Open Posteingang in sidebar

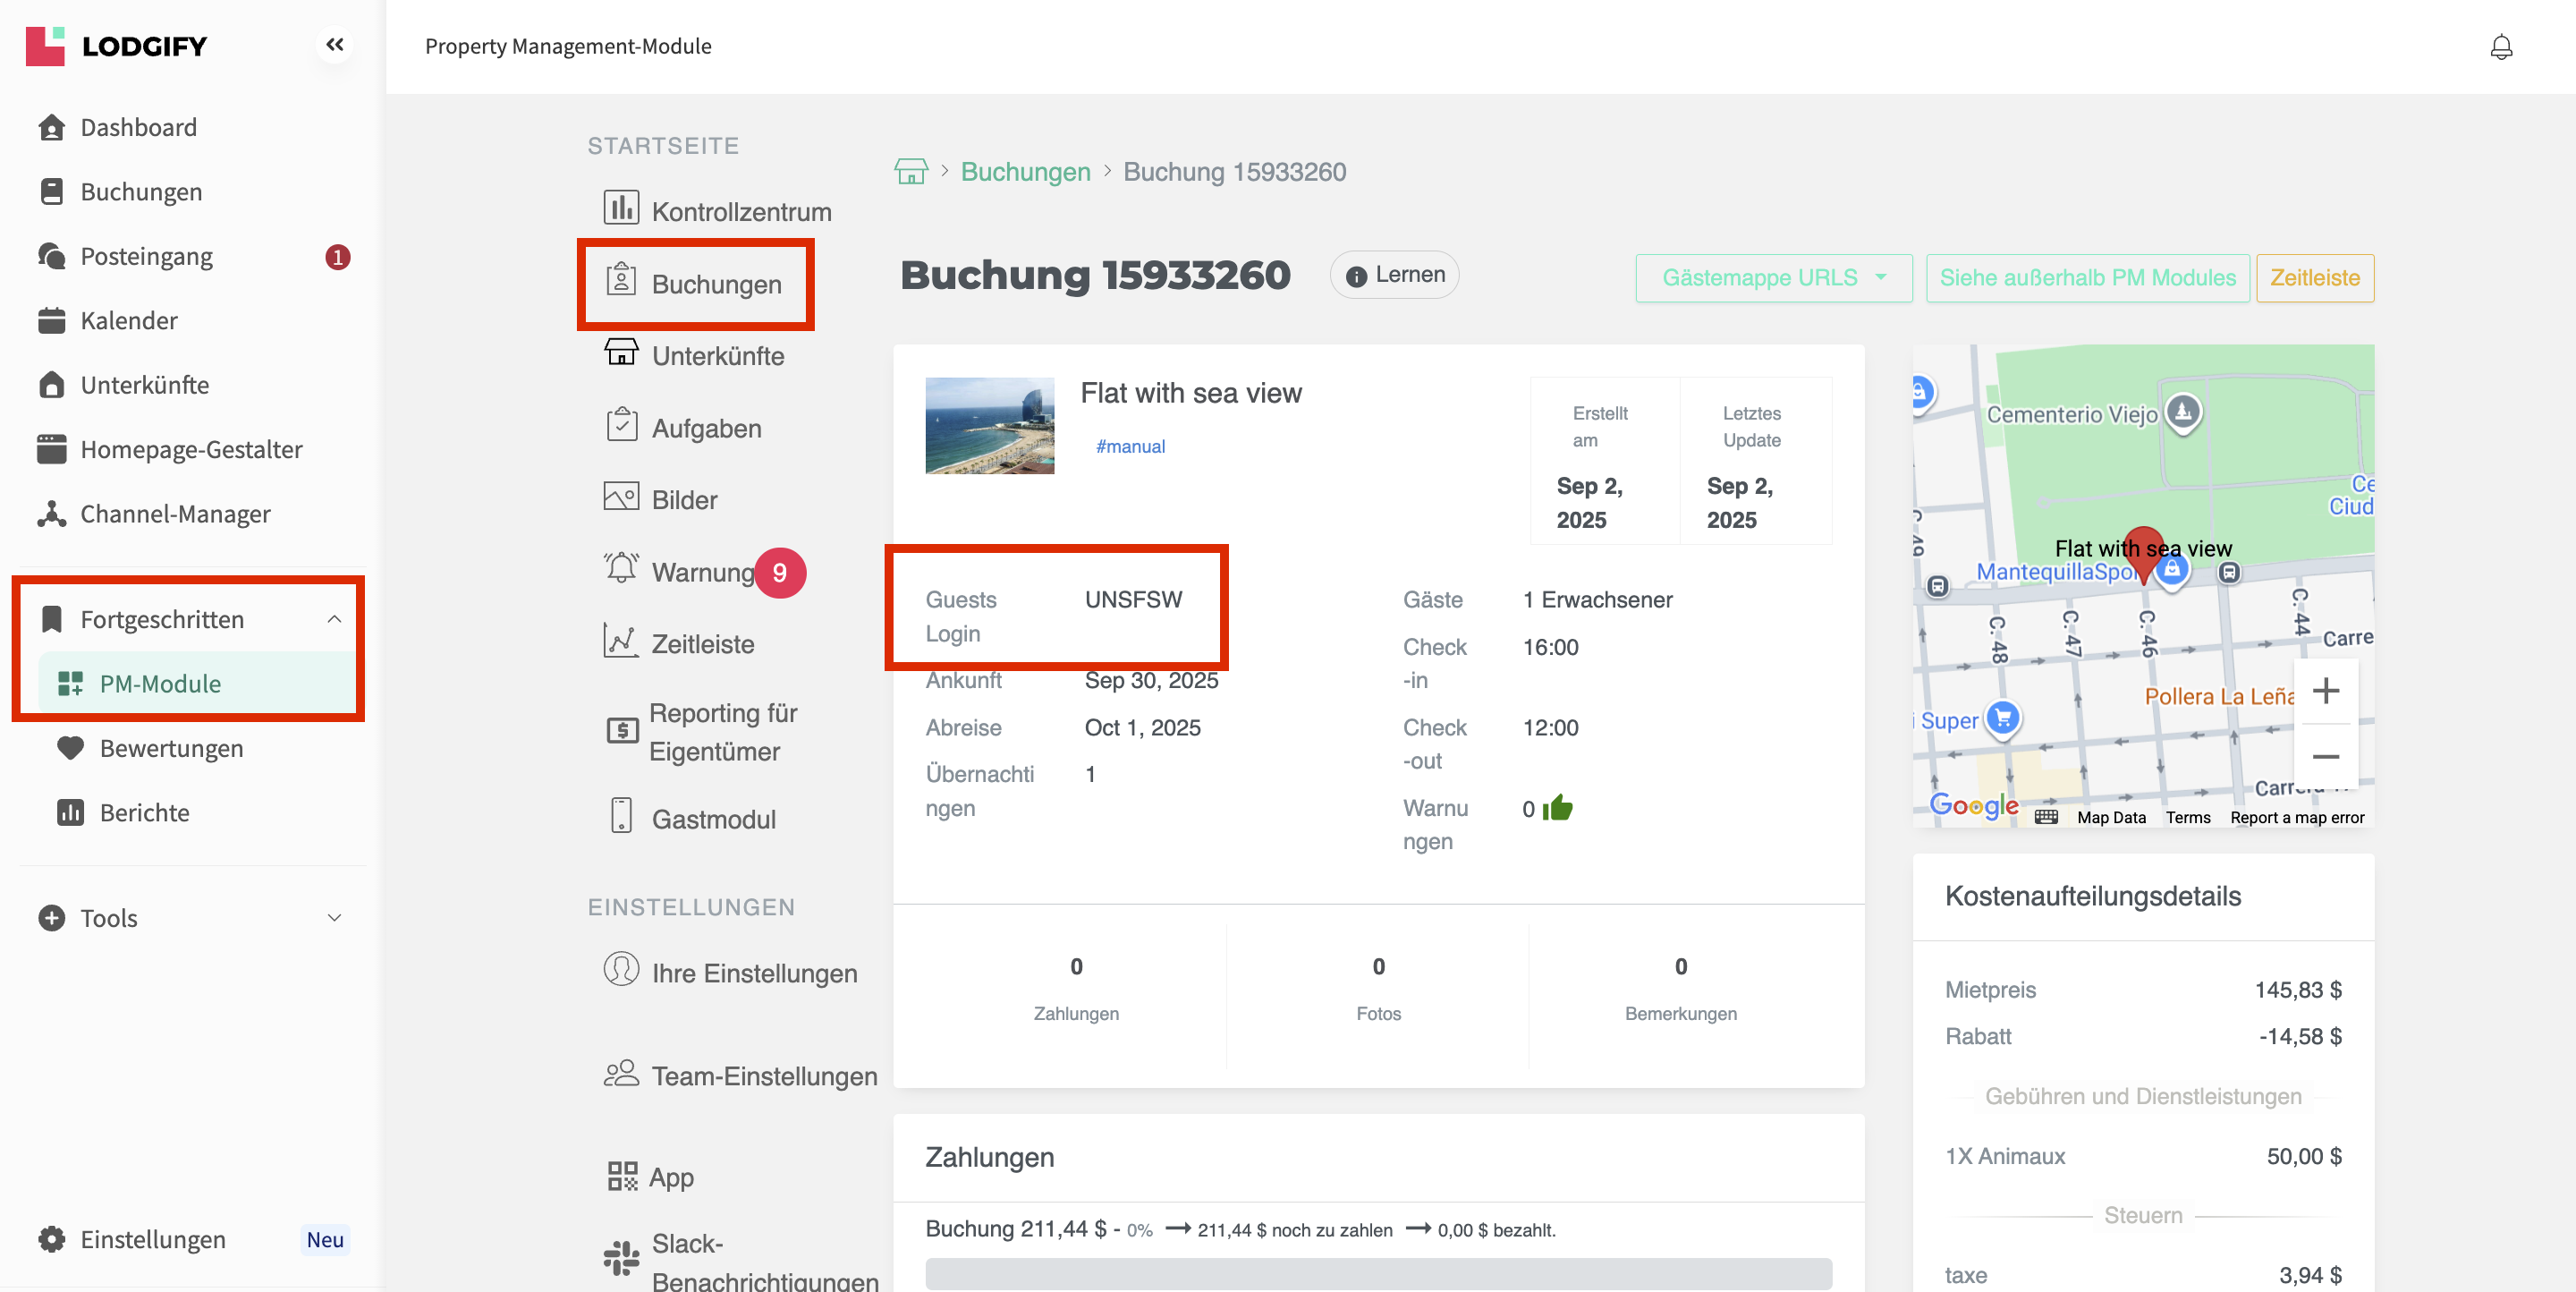[146, 257]
